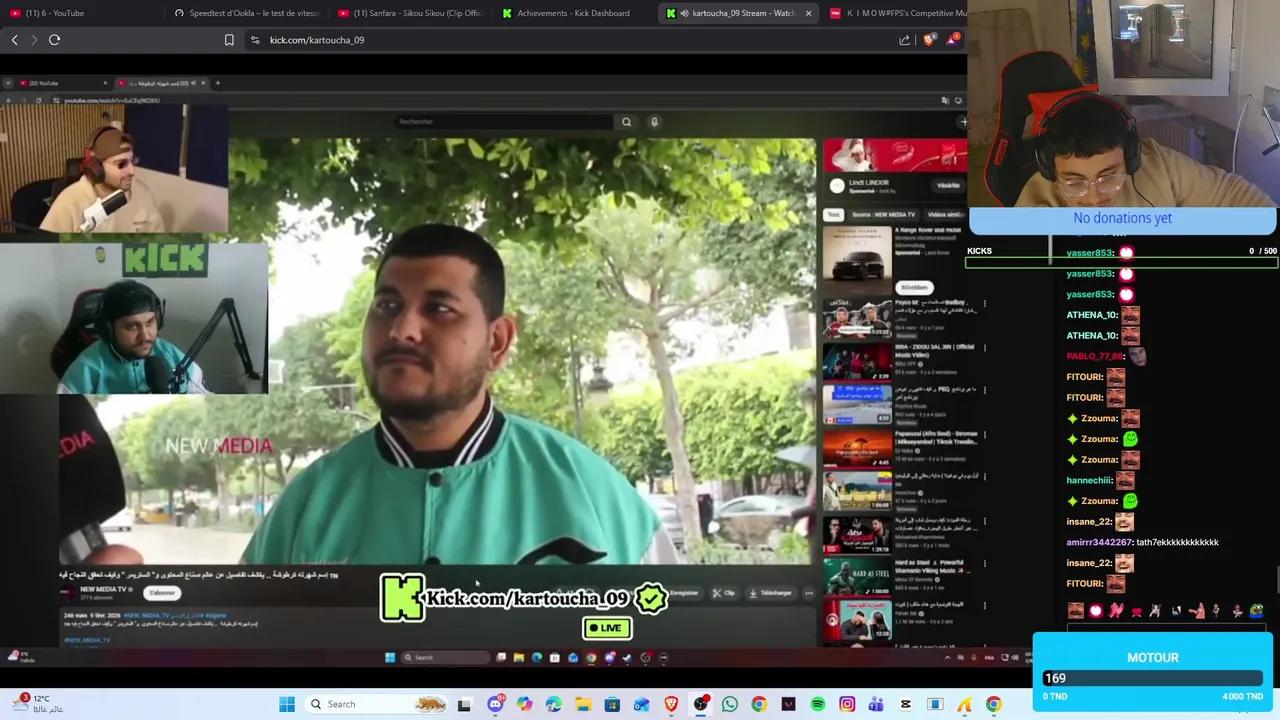Open Brave browser taskbar icon

[671, 704]
